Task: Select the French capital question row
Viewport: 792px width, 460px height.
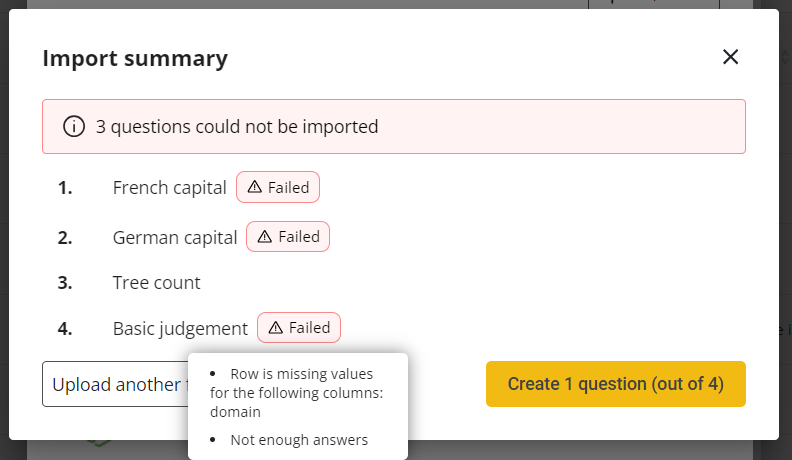Action: point(170,187)
